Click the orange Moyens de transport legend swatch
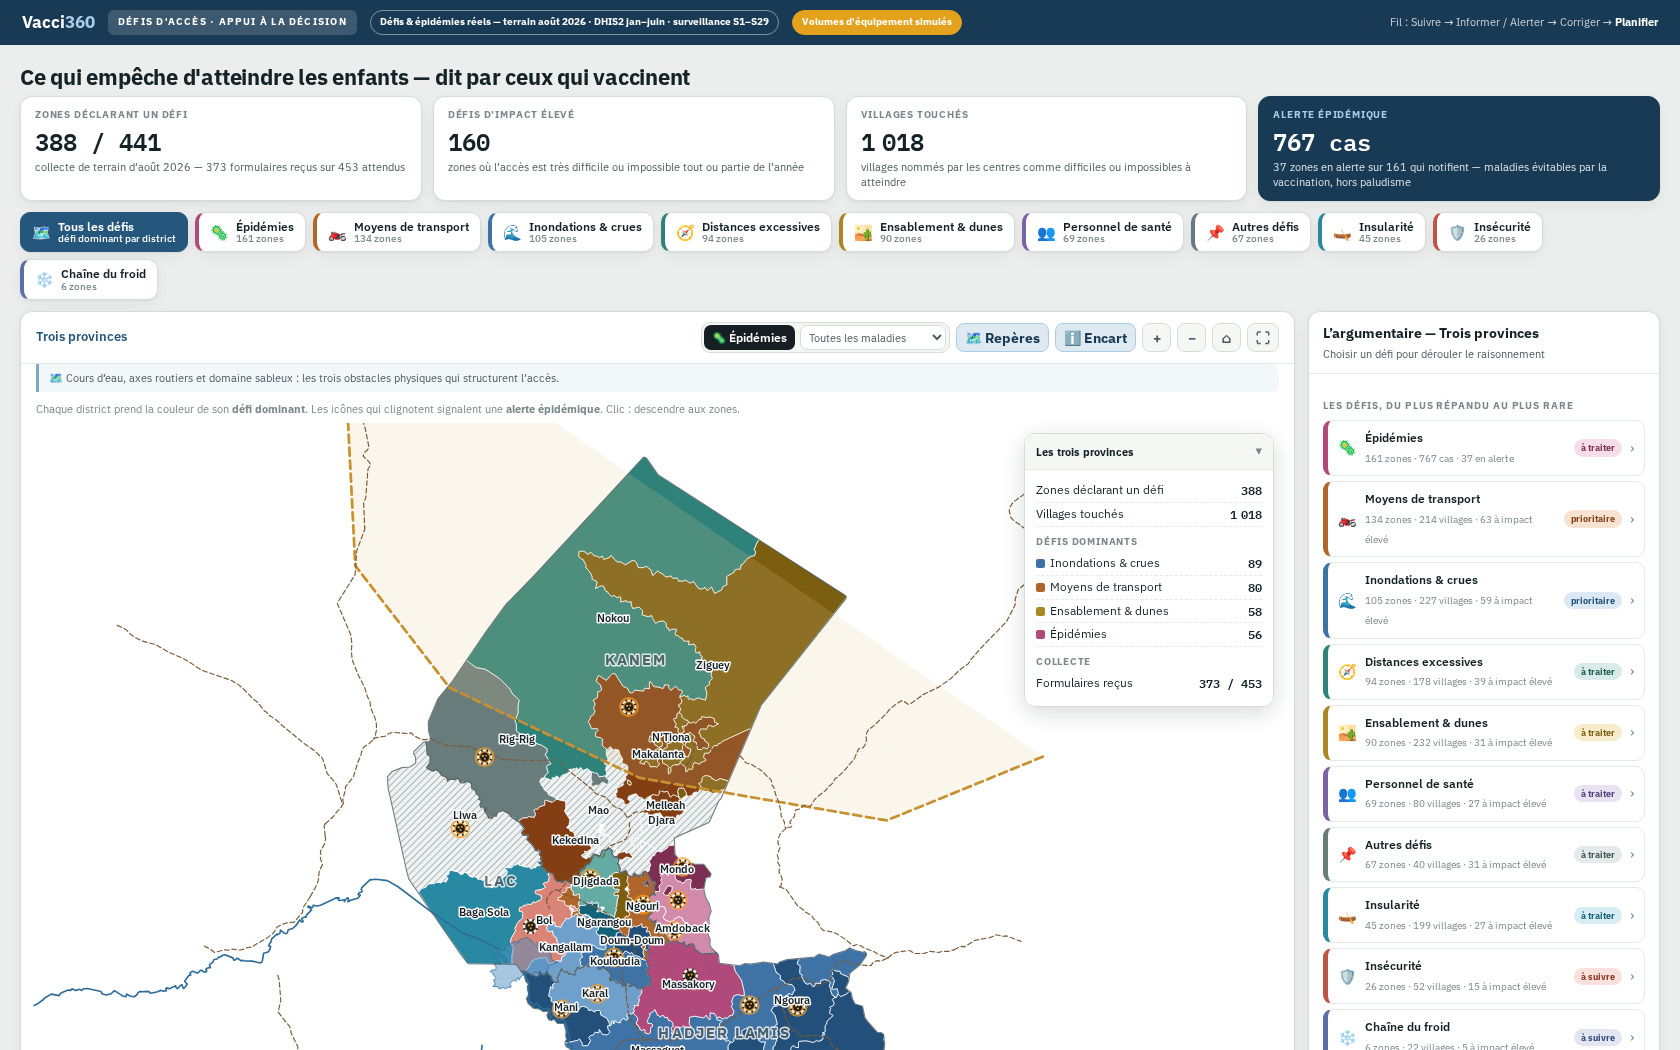1680x1050 pixels. (1040, 587)
